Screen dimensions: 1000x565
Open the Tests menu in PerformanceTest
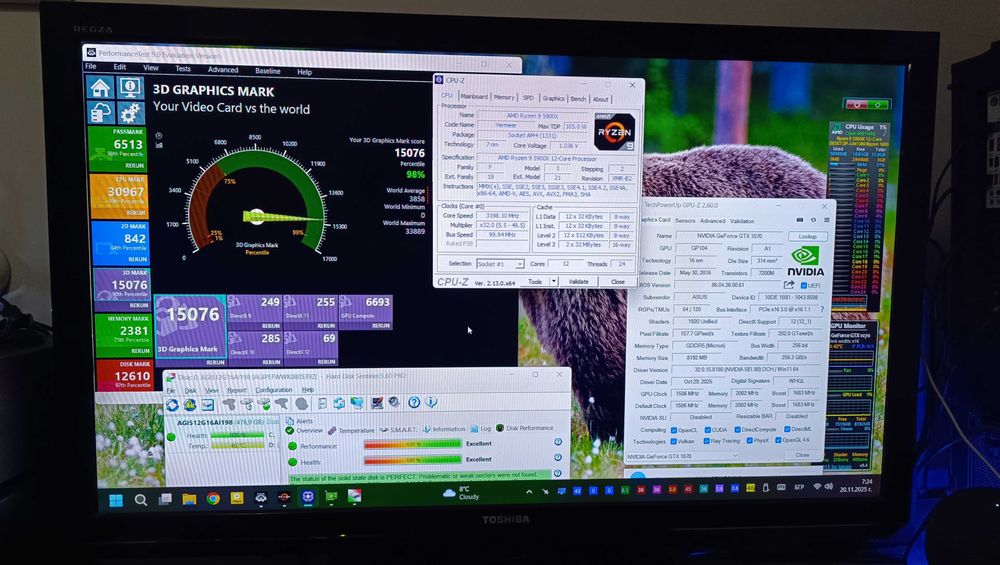coord(183,68)
